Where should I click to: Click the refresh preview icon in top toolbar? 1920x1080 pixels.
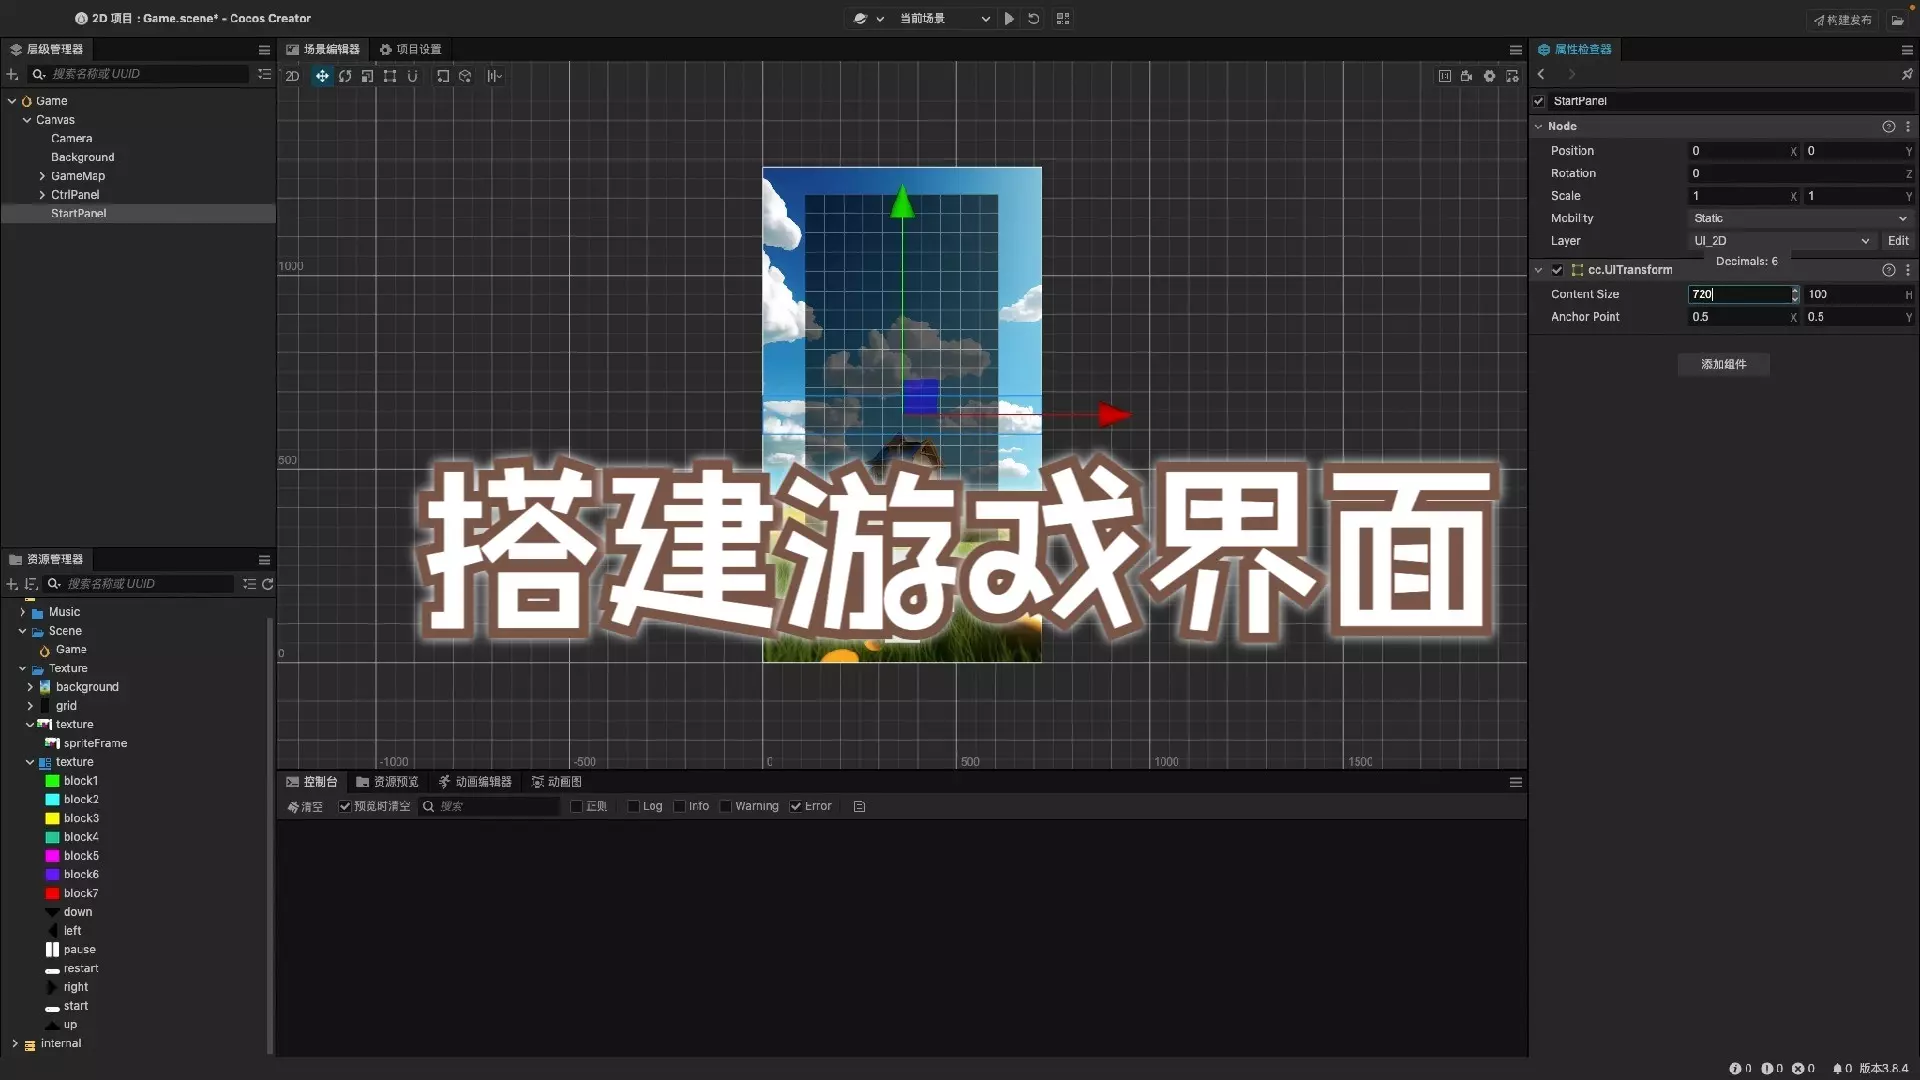[1034, 18]
